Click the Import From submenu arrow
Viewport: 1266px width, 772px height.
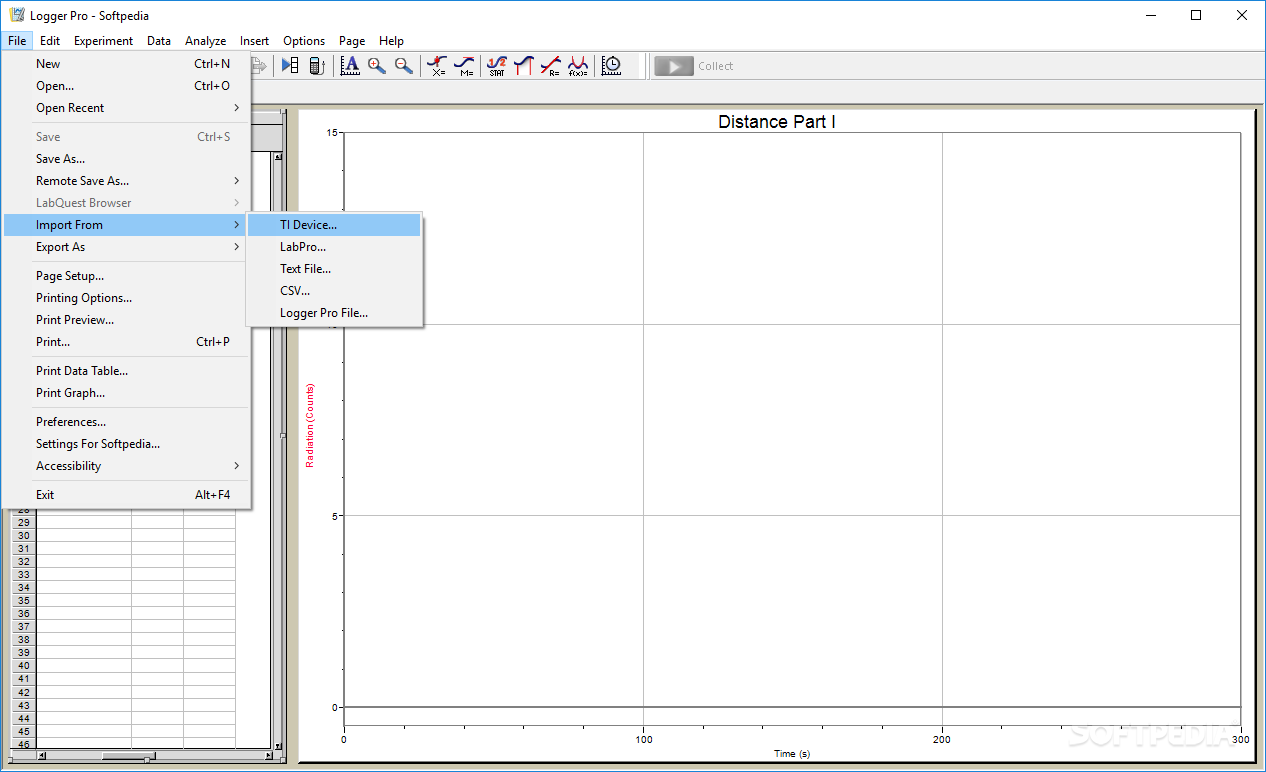point(237,225)
